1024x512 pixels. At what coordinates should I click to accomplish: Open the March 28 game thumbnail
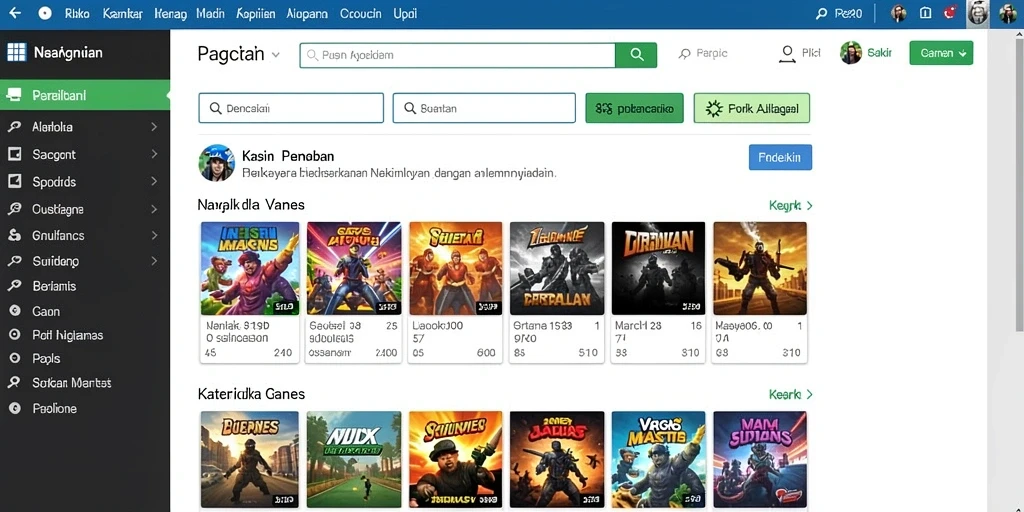[x=658, y=268]
